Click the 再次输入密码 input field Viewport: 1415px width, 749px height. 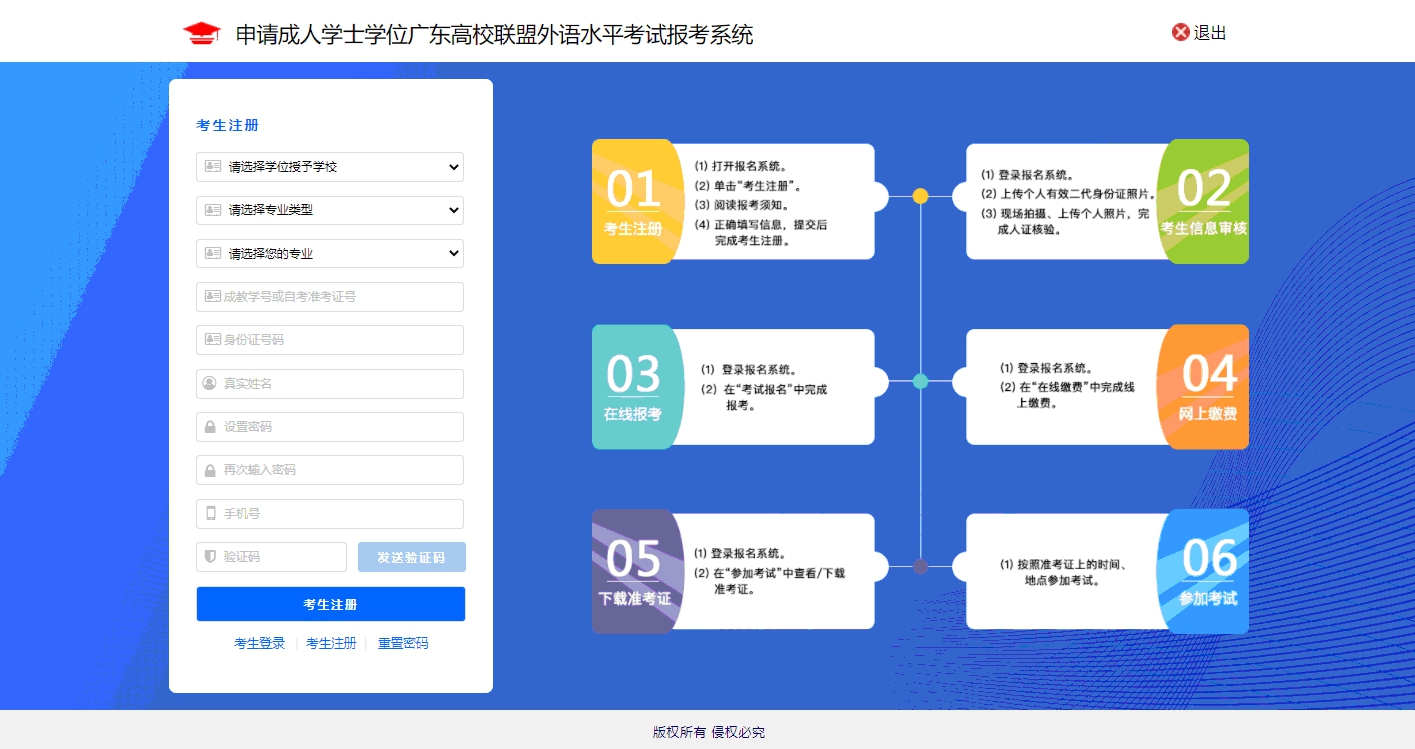330,470
